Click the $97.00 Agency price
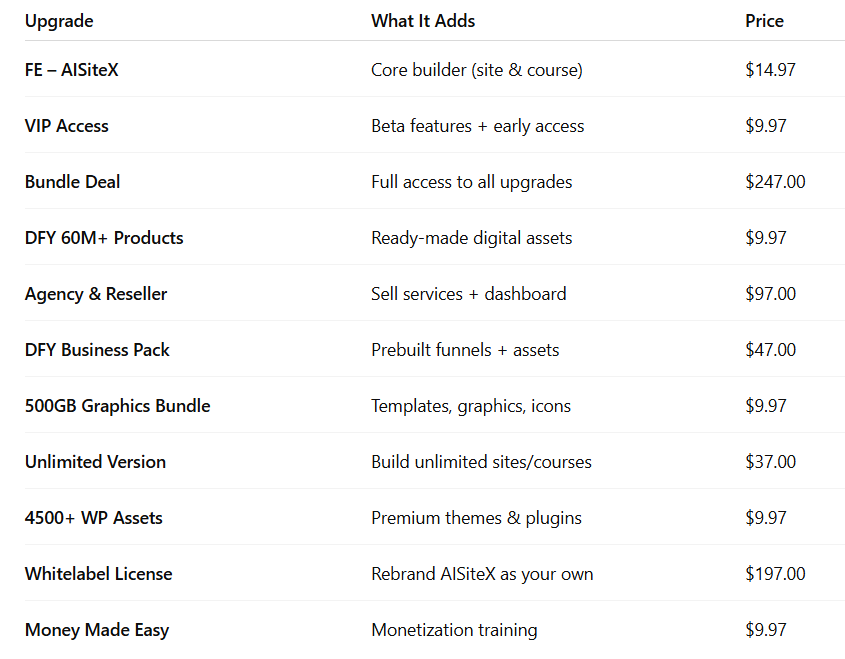This screenshot has width=845, height=659. coord(770,294)
